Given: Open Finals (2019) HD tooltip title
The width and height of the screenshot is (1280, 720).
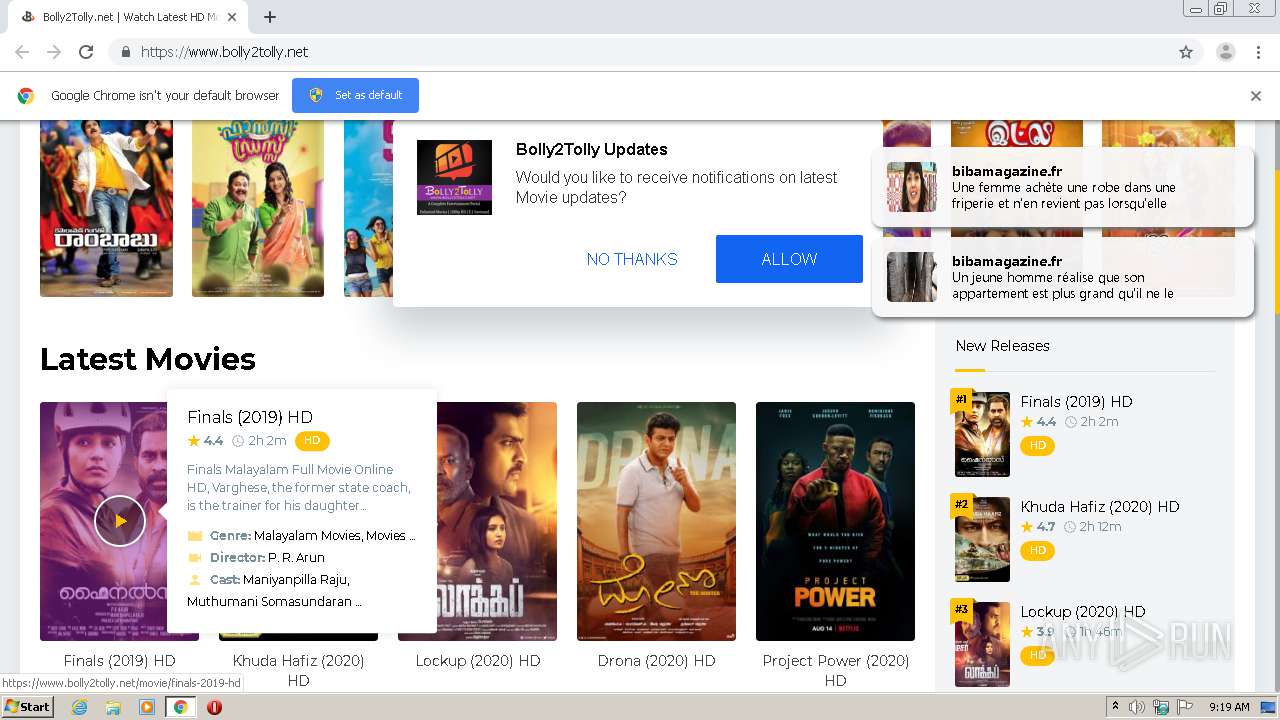Looking at the screenshot, I should (250, 417).
